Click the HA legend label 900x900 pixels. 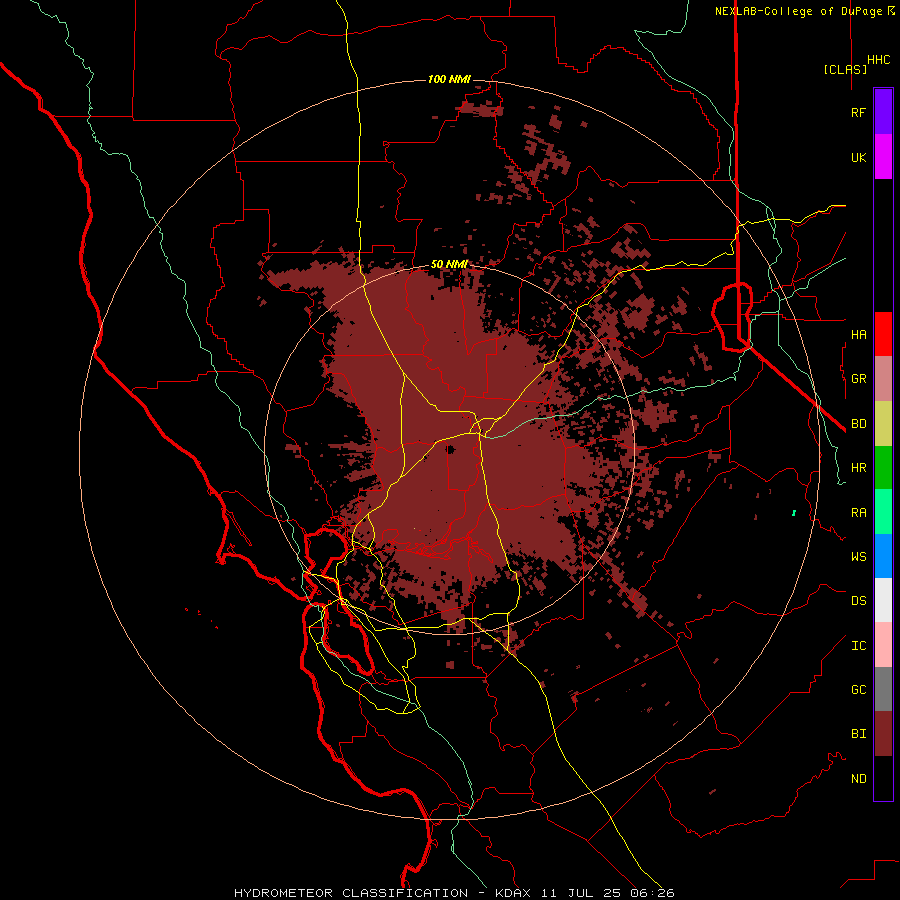coord(858,334)
